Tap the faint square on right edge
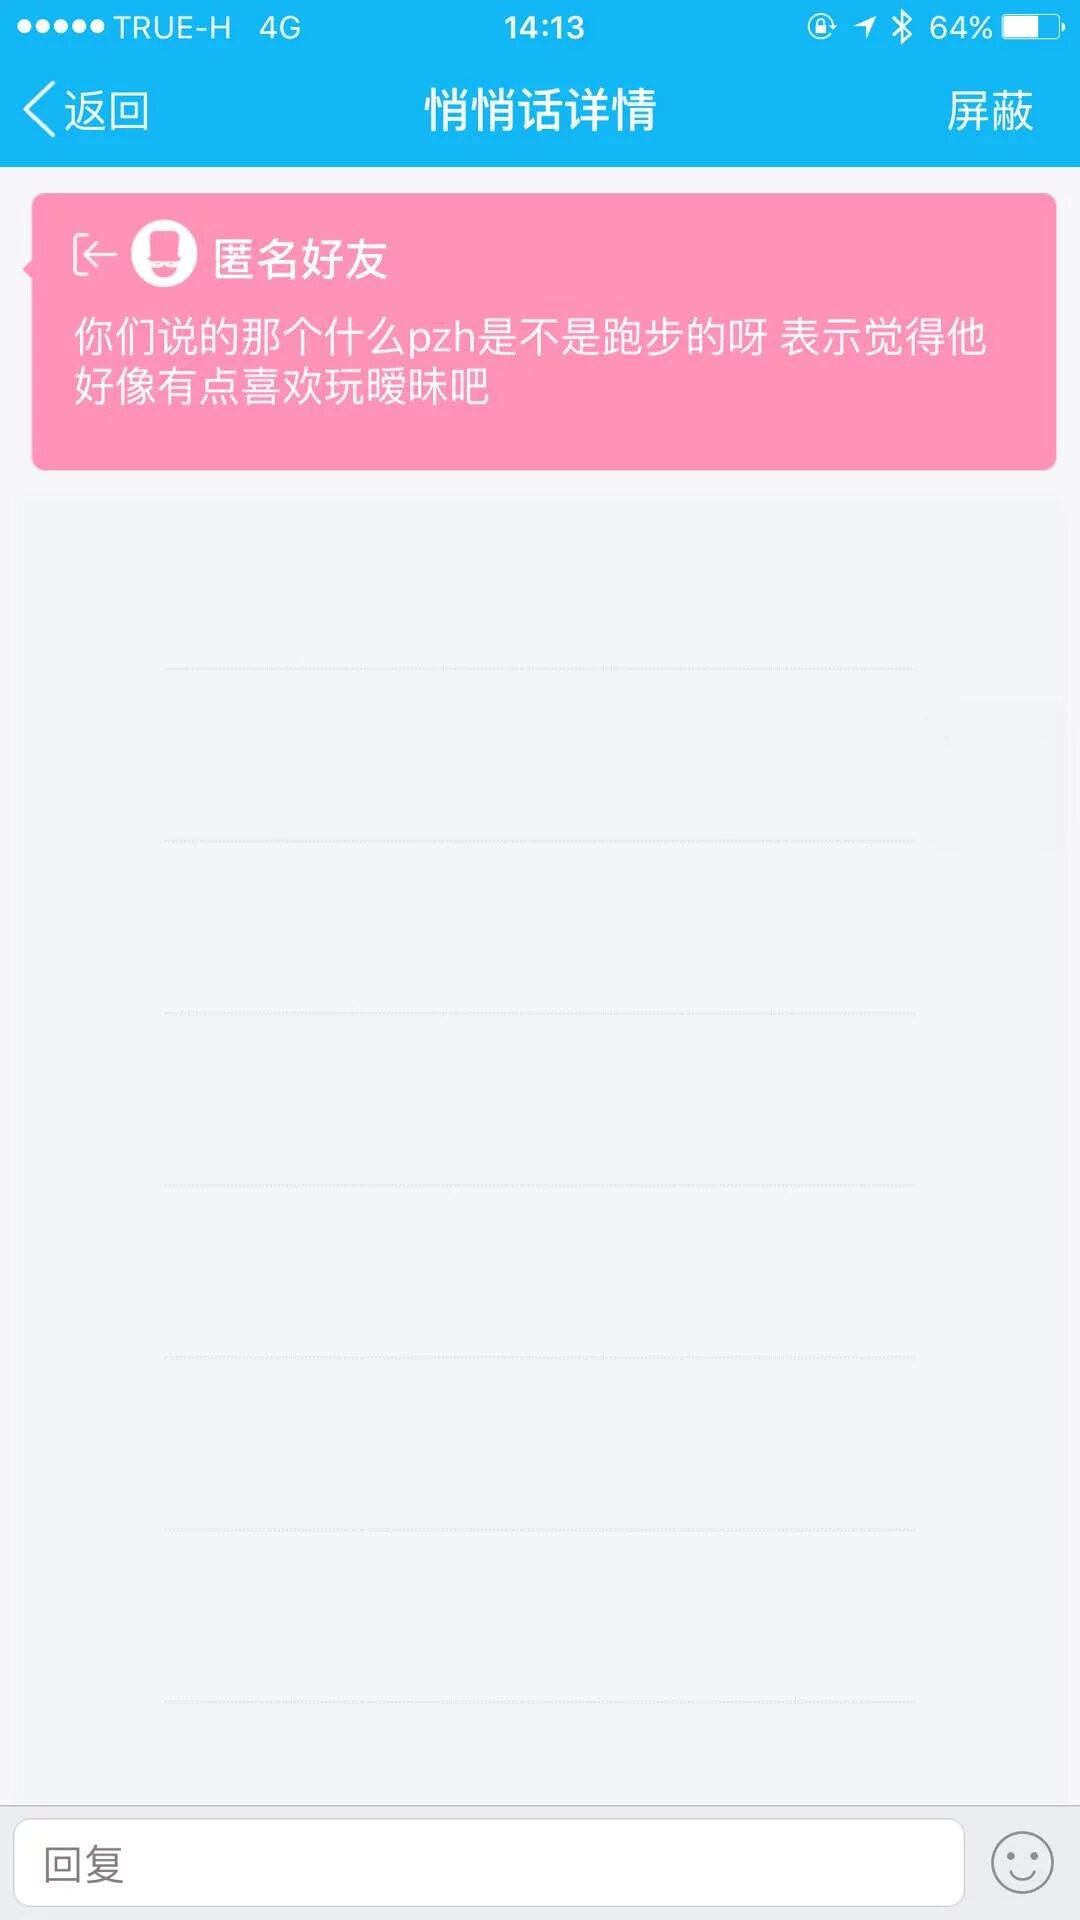1080x1920 pixels. [x=992, y=776]
